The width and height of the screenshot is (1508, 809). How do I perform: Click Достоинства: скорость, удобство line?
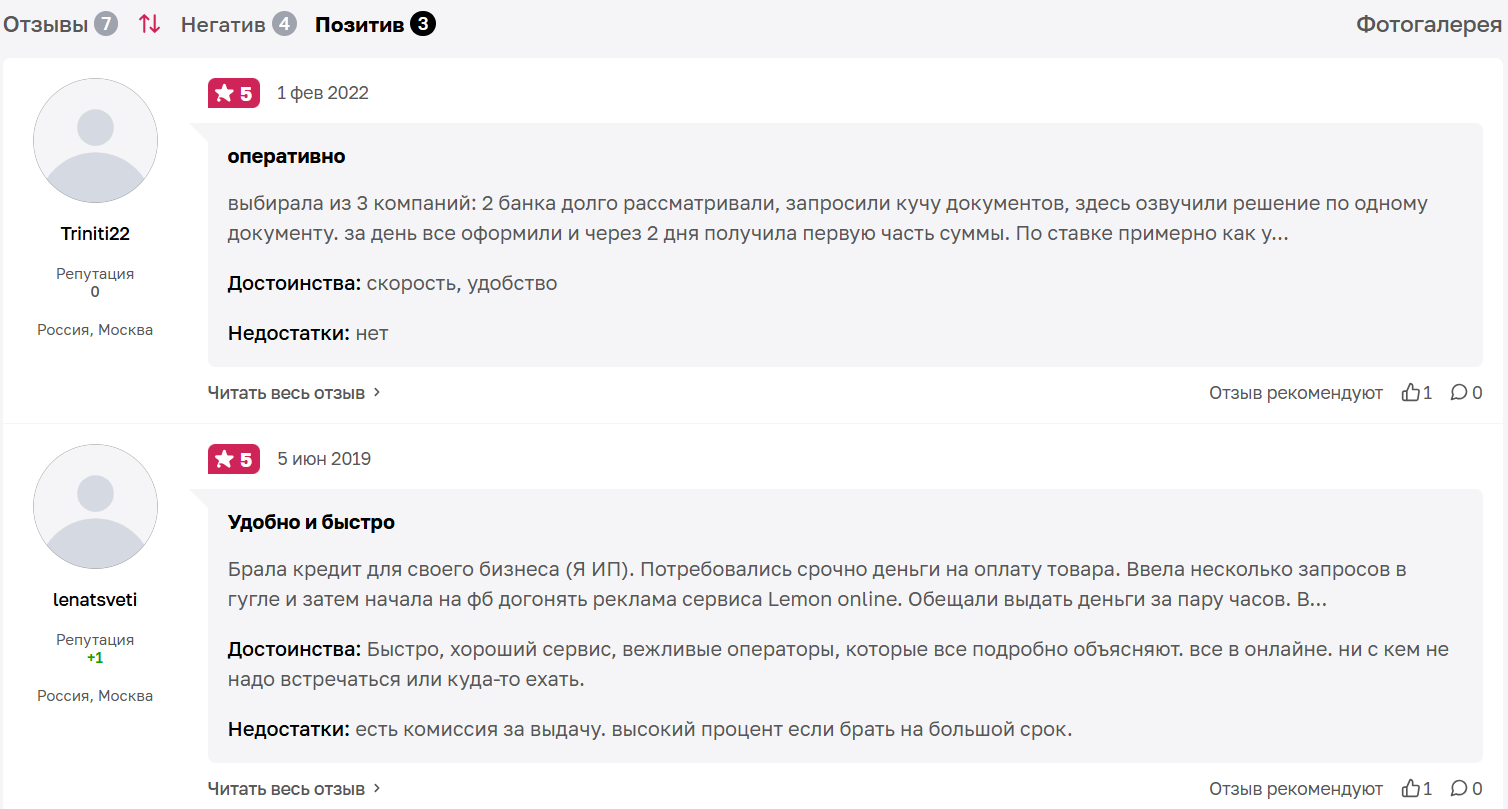coord(392,283)
